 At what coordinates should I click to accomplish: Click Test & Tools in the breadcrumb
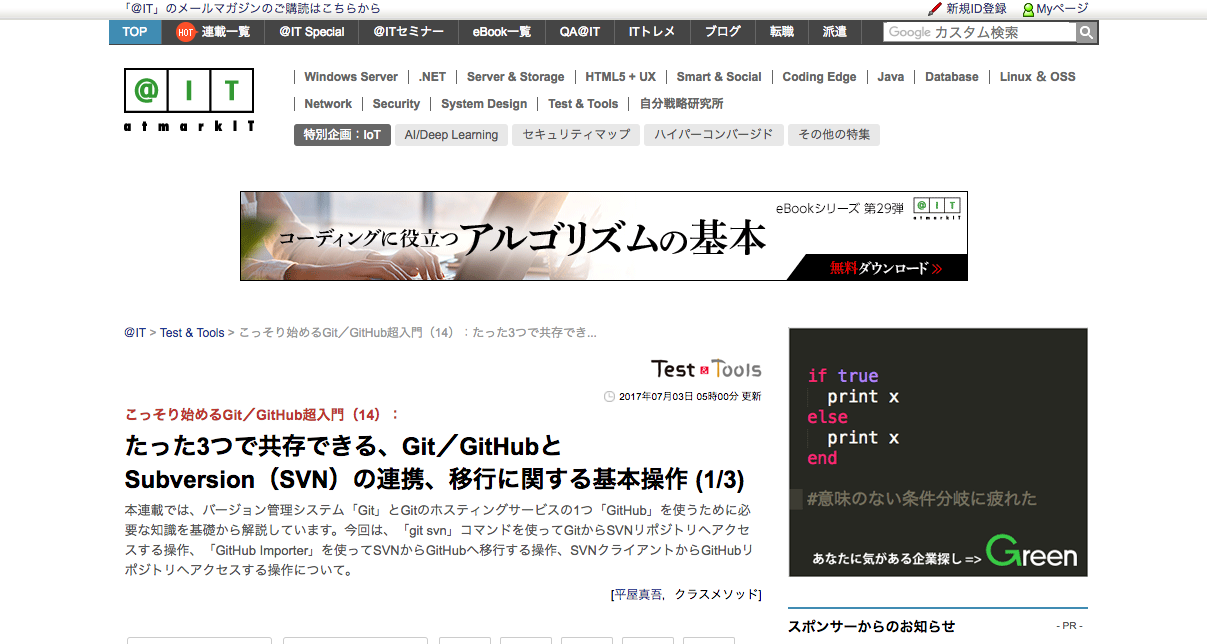[192, 333]
